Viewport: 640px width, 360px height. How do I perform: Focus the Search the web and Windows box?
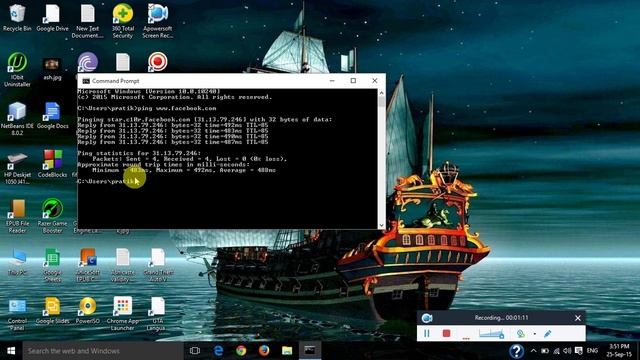click(103, 351)
